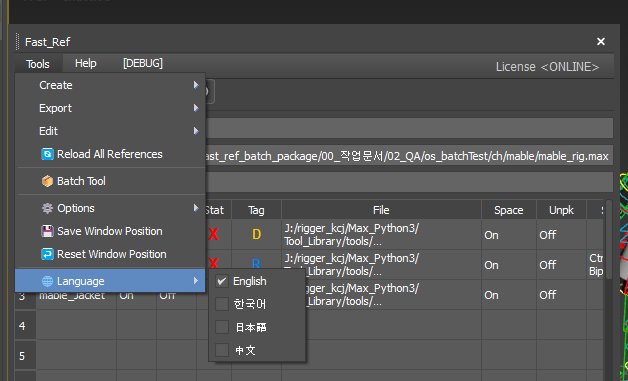Click the table's vertical scrollbar
This screenshot has height=381, width=628.
pos(609,240)
